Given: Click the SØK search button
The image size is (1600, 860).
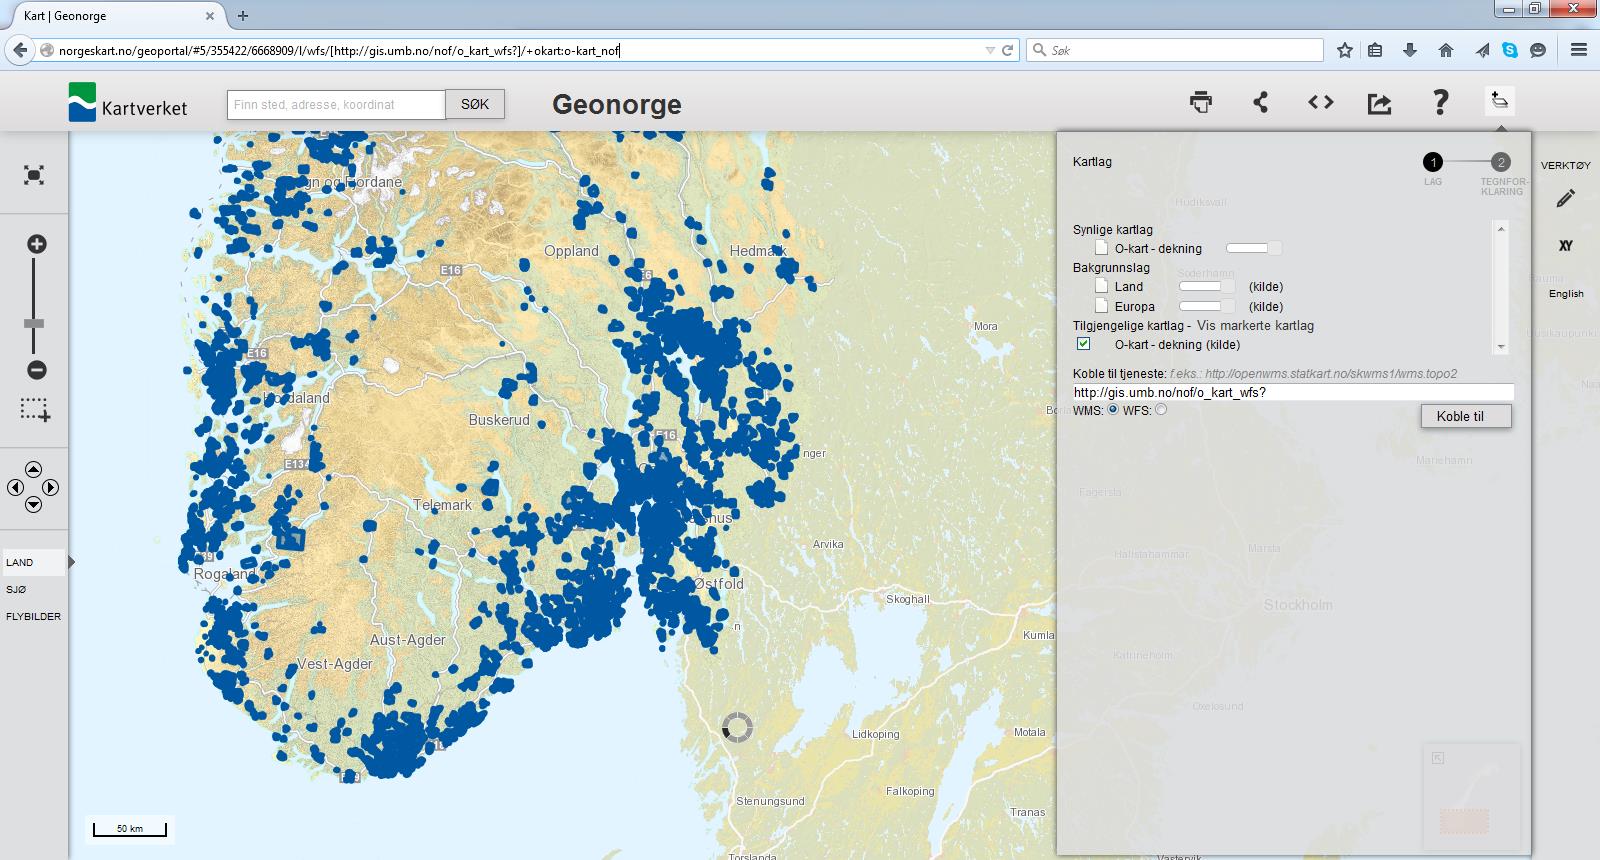Looking at the screenshot, I should point(475,104).
